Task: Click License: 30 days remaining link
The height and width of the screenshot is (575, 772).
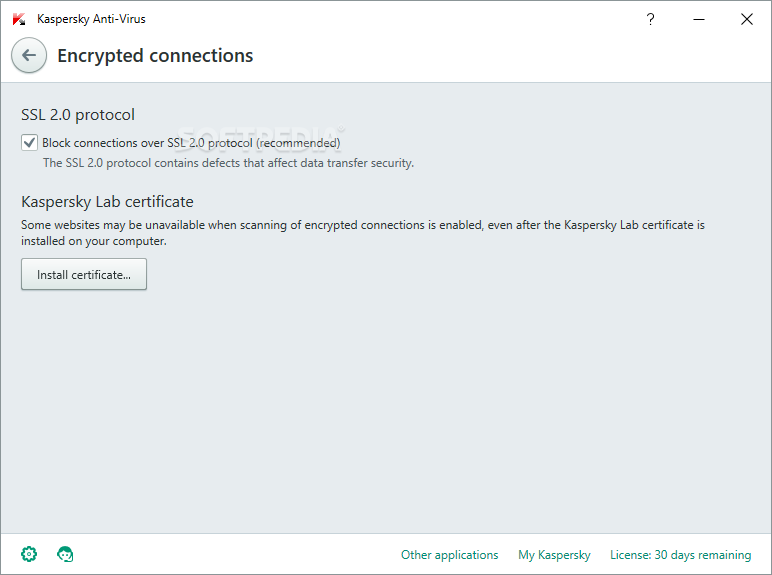Action: [x=680, y=555]
